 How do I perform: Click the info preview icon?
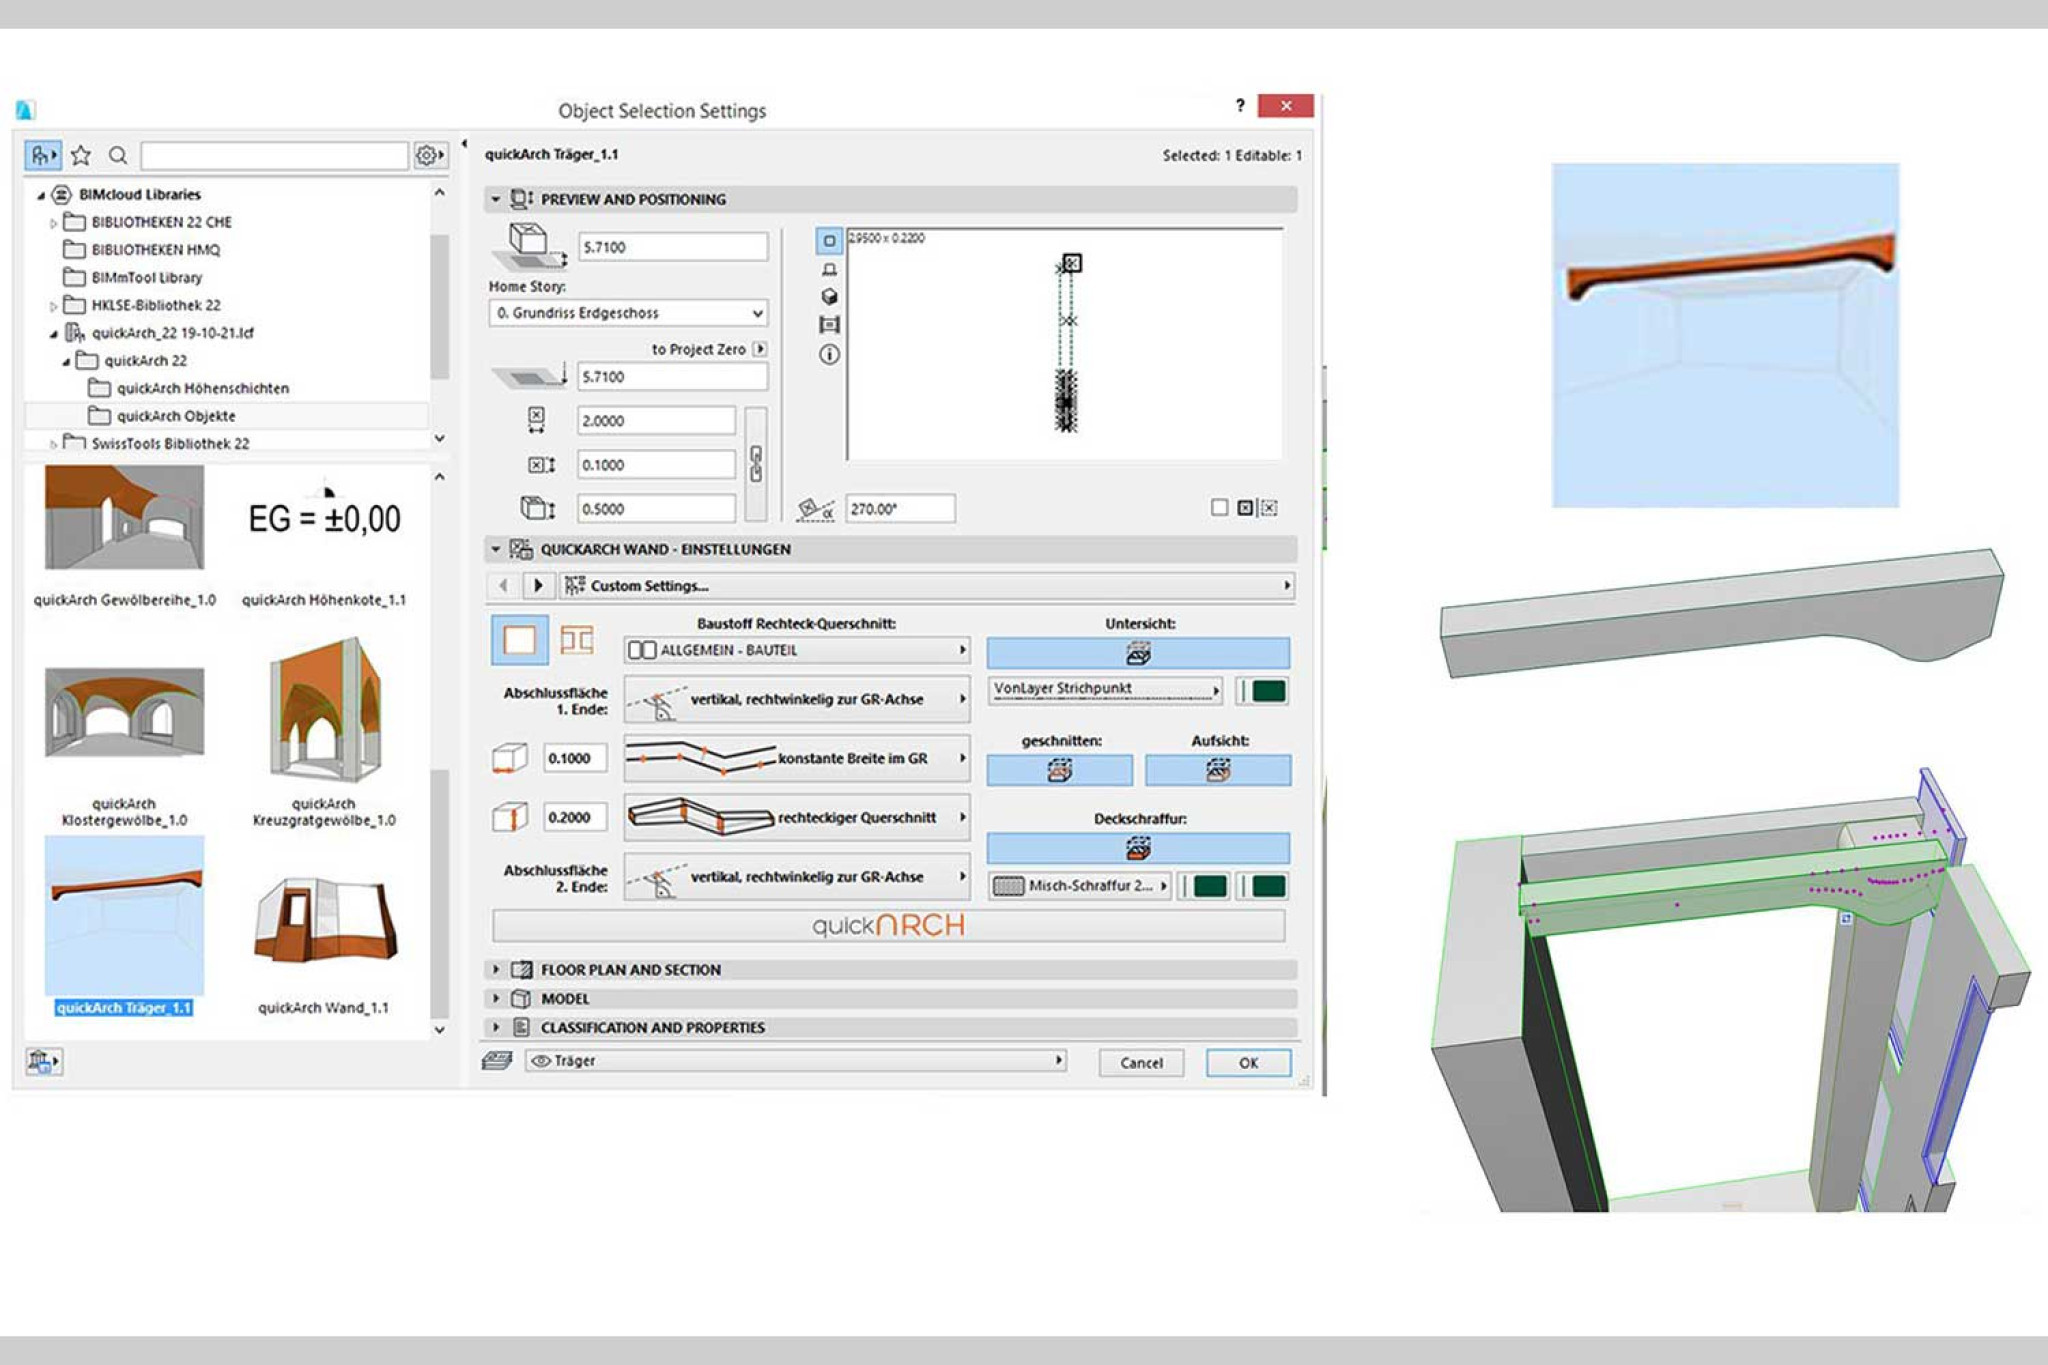[x=829, y=354]
